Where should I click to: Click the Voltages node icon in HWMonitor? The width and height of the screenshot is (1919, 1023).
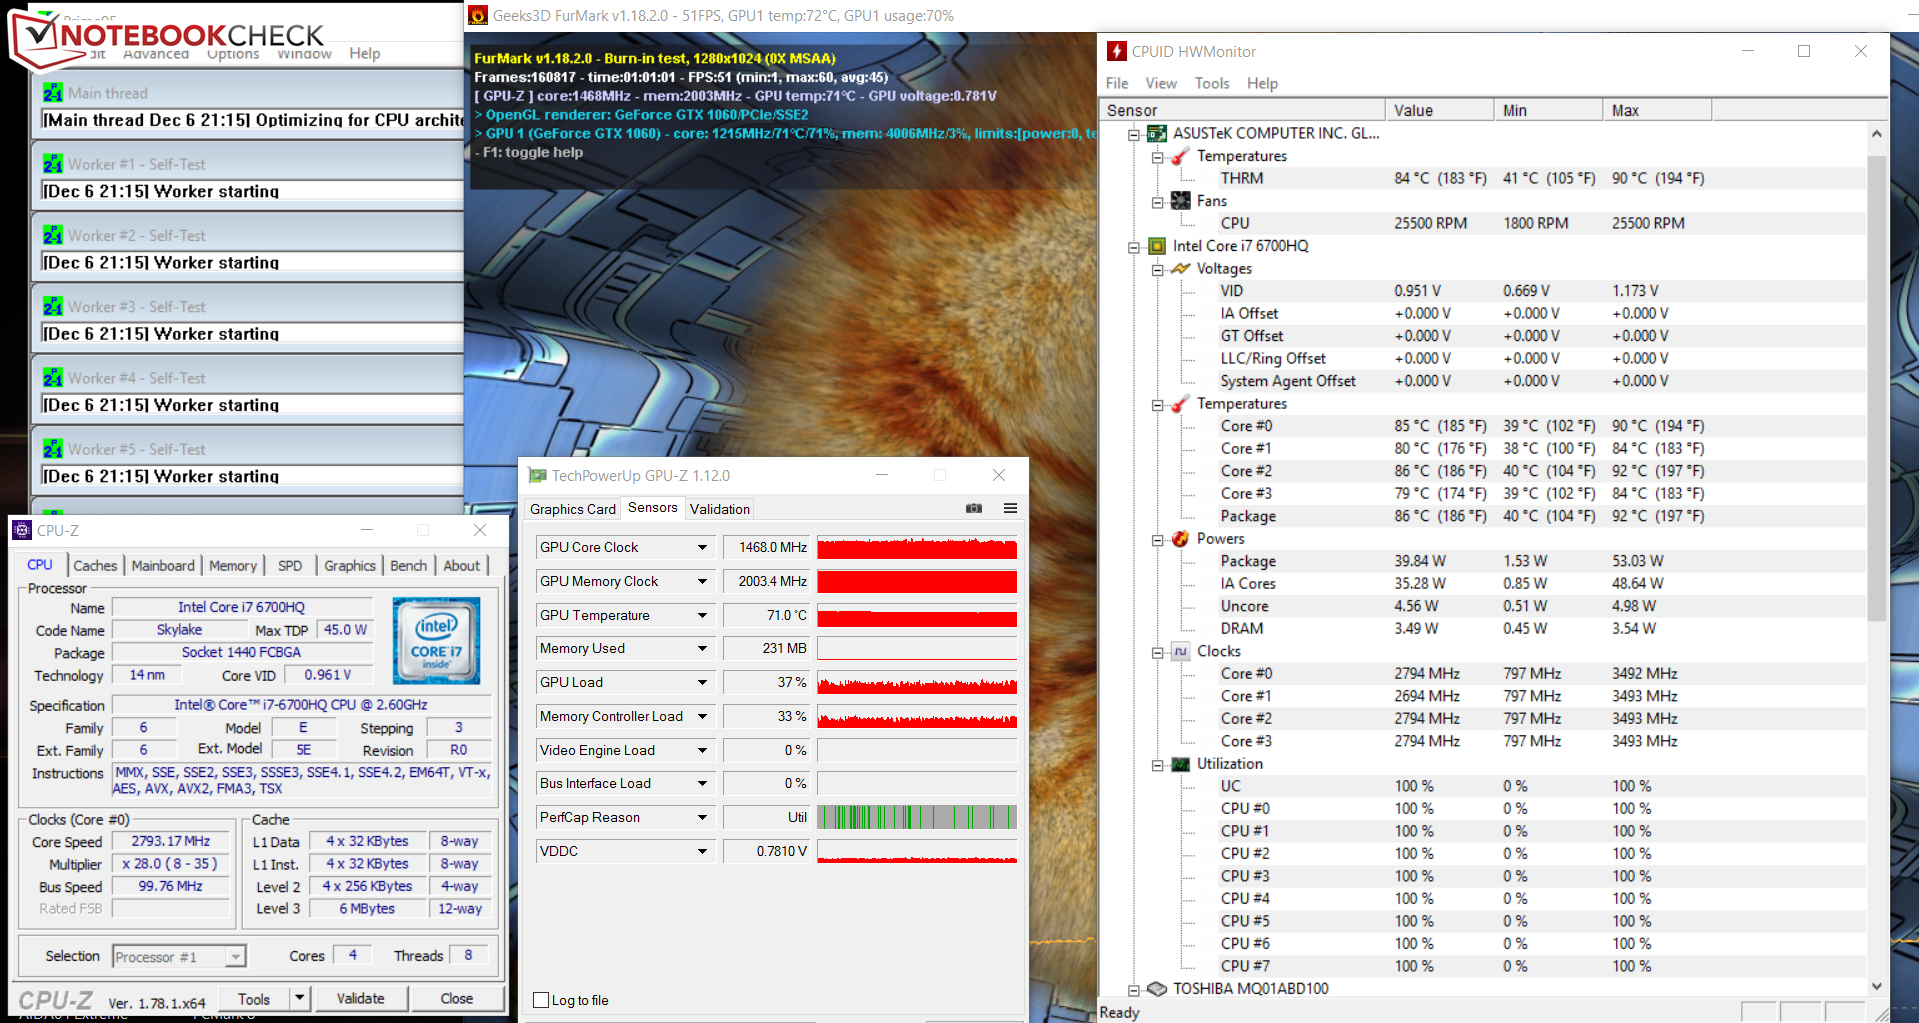(x=1181, y=268)
